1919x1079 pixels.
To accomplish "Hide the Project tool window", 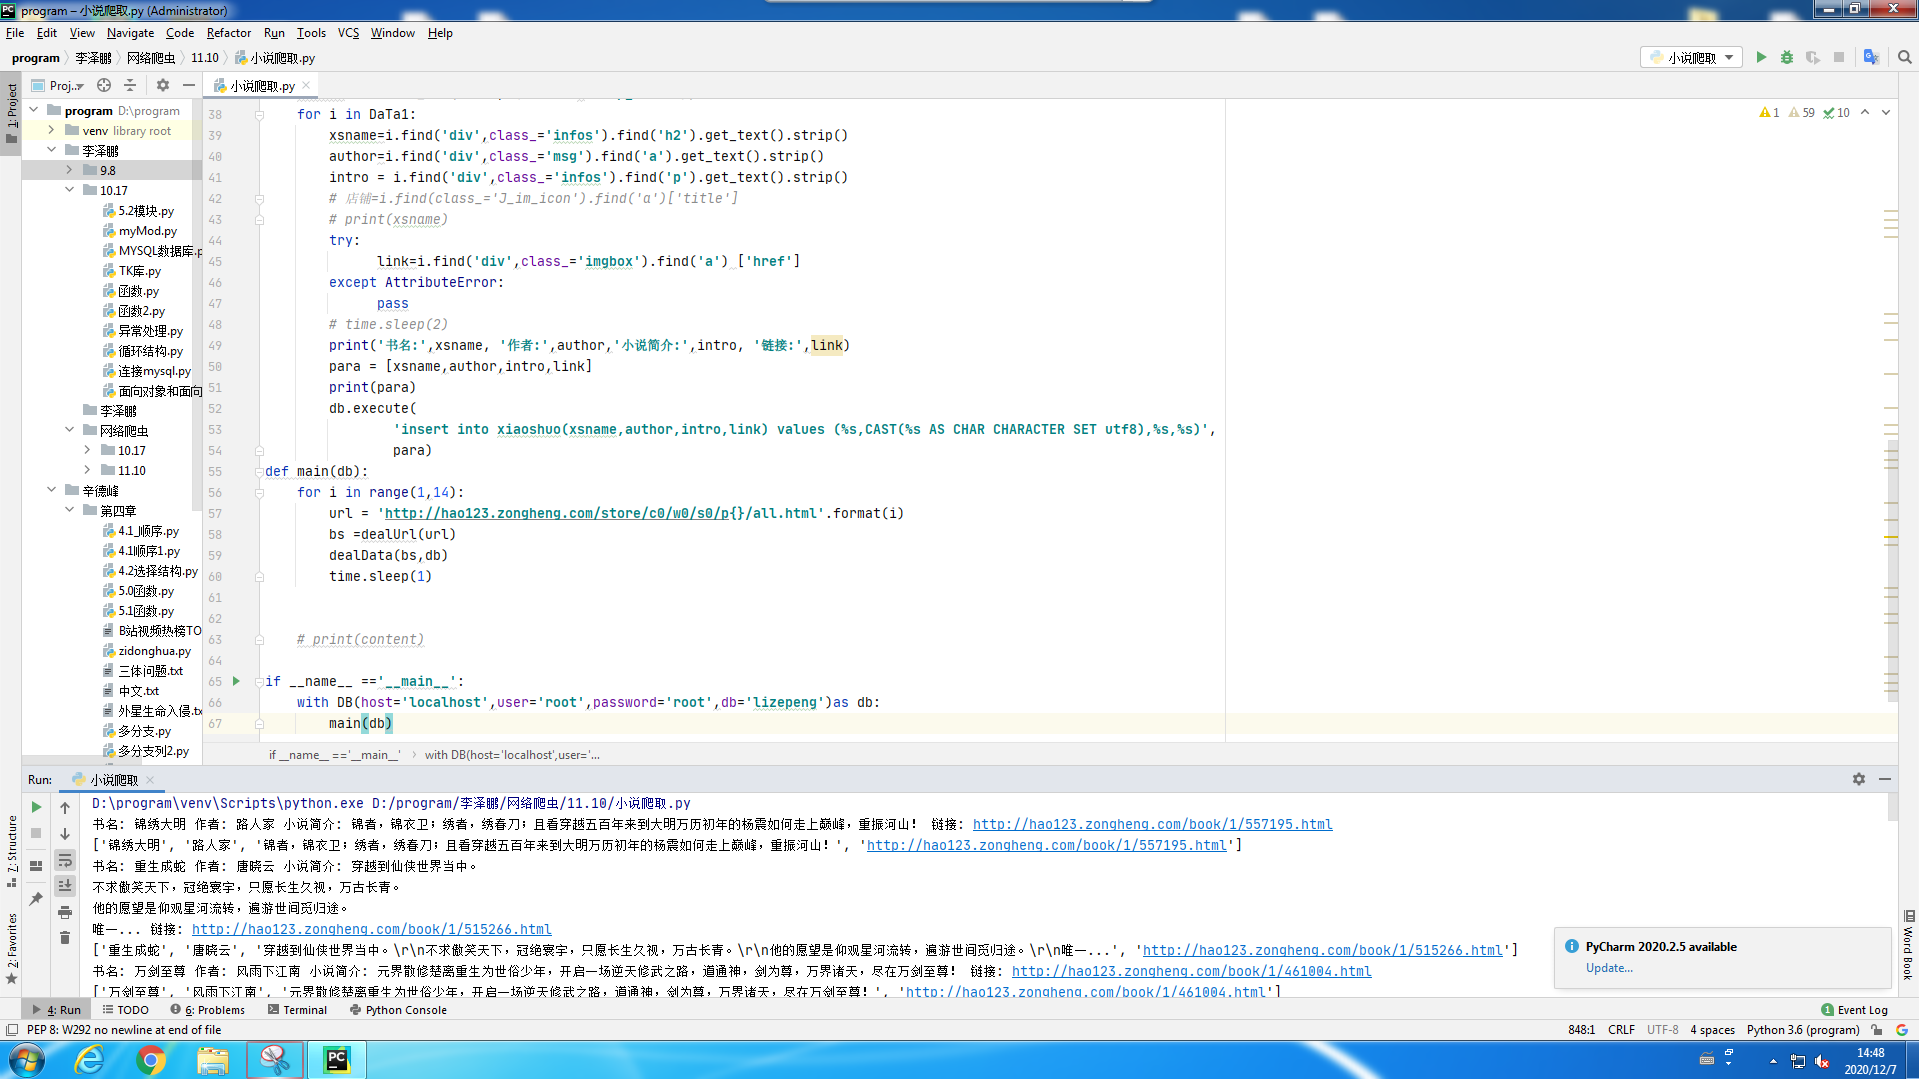I will 189,85.
